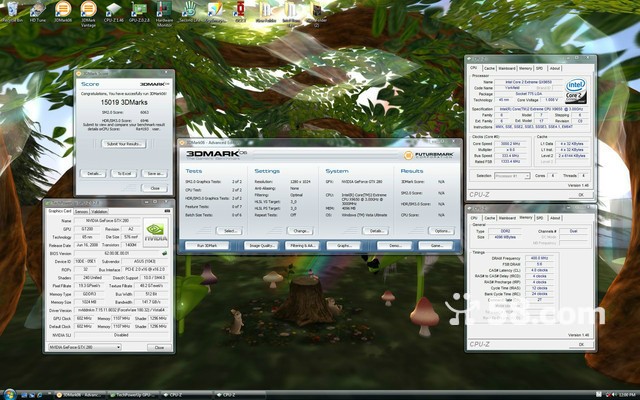Click Change under the Settings section
The height and width of the screenshot is (400, 640).
tap(300, 231)
